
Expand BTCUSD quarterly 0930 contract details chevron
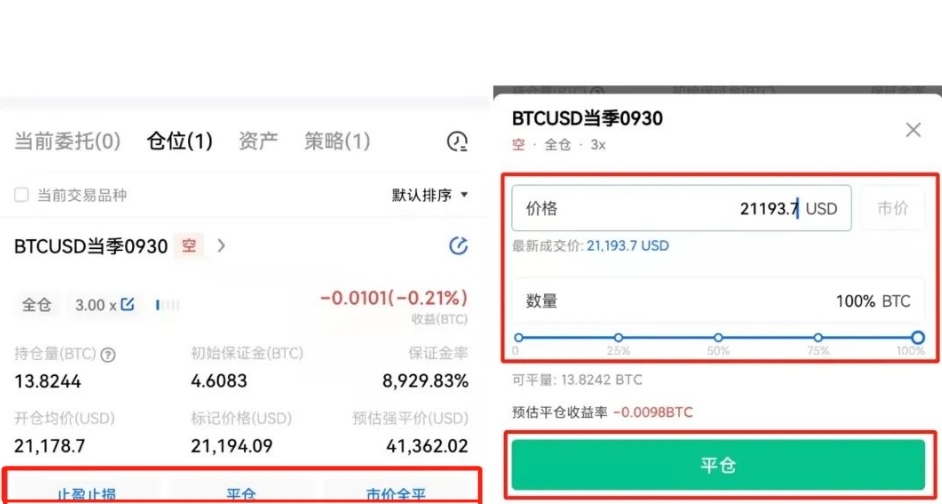221,246
